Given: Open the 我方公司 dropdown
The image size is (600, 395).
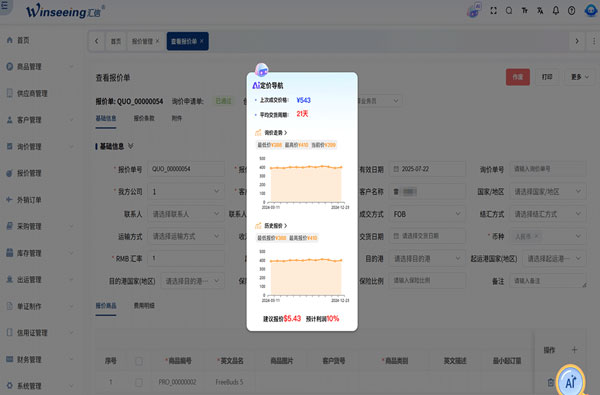Looking at the screenshot, I should [x=186, y=191].
